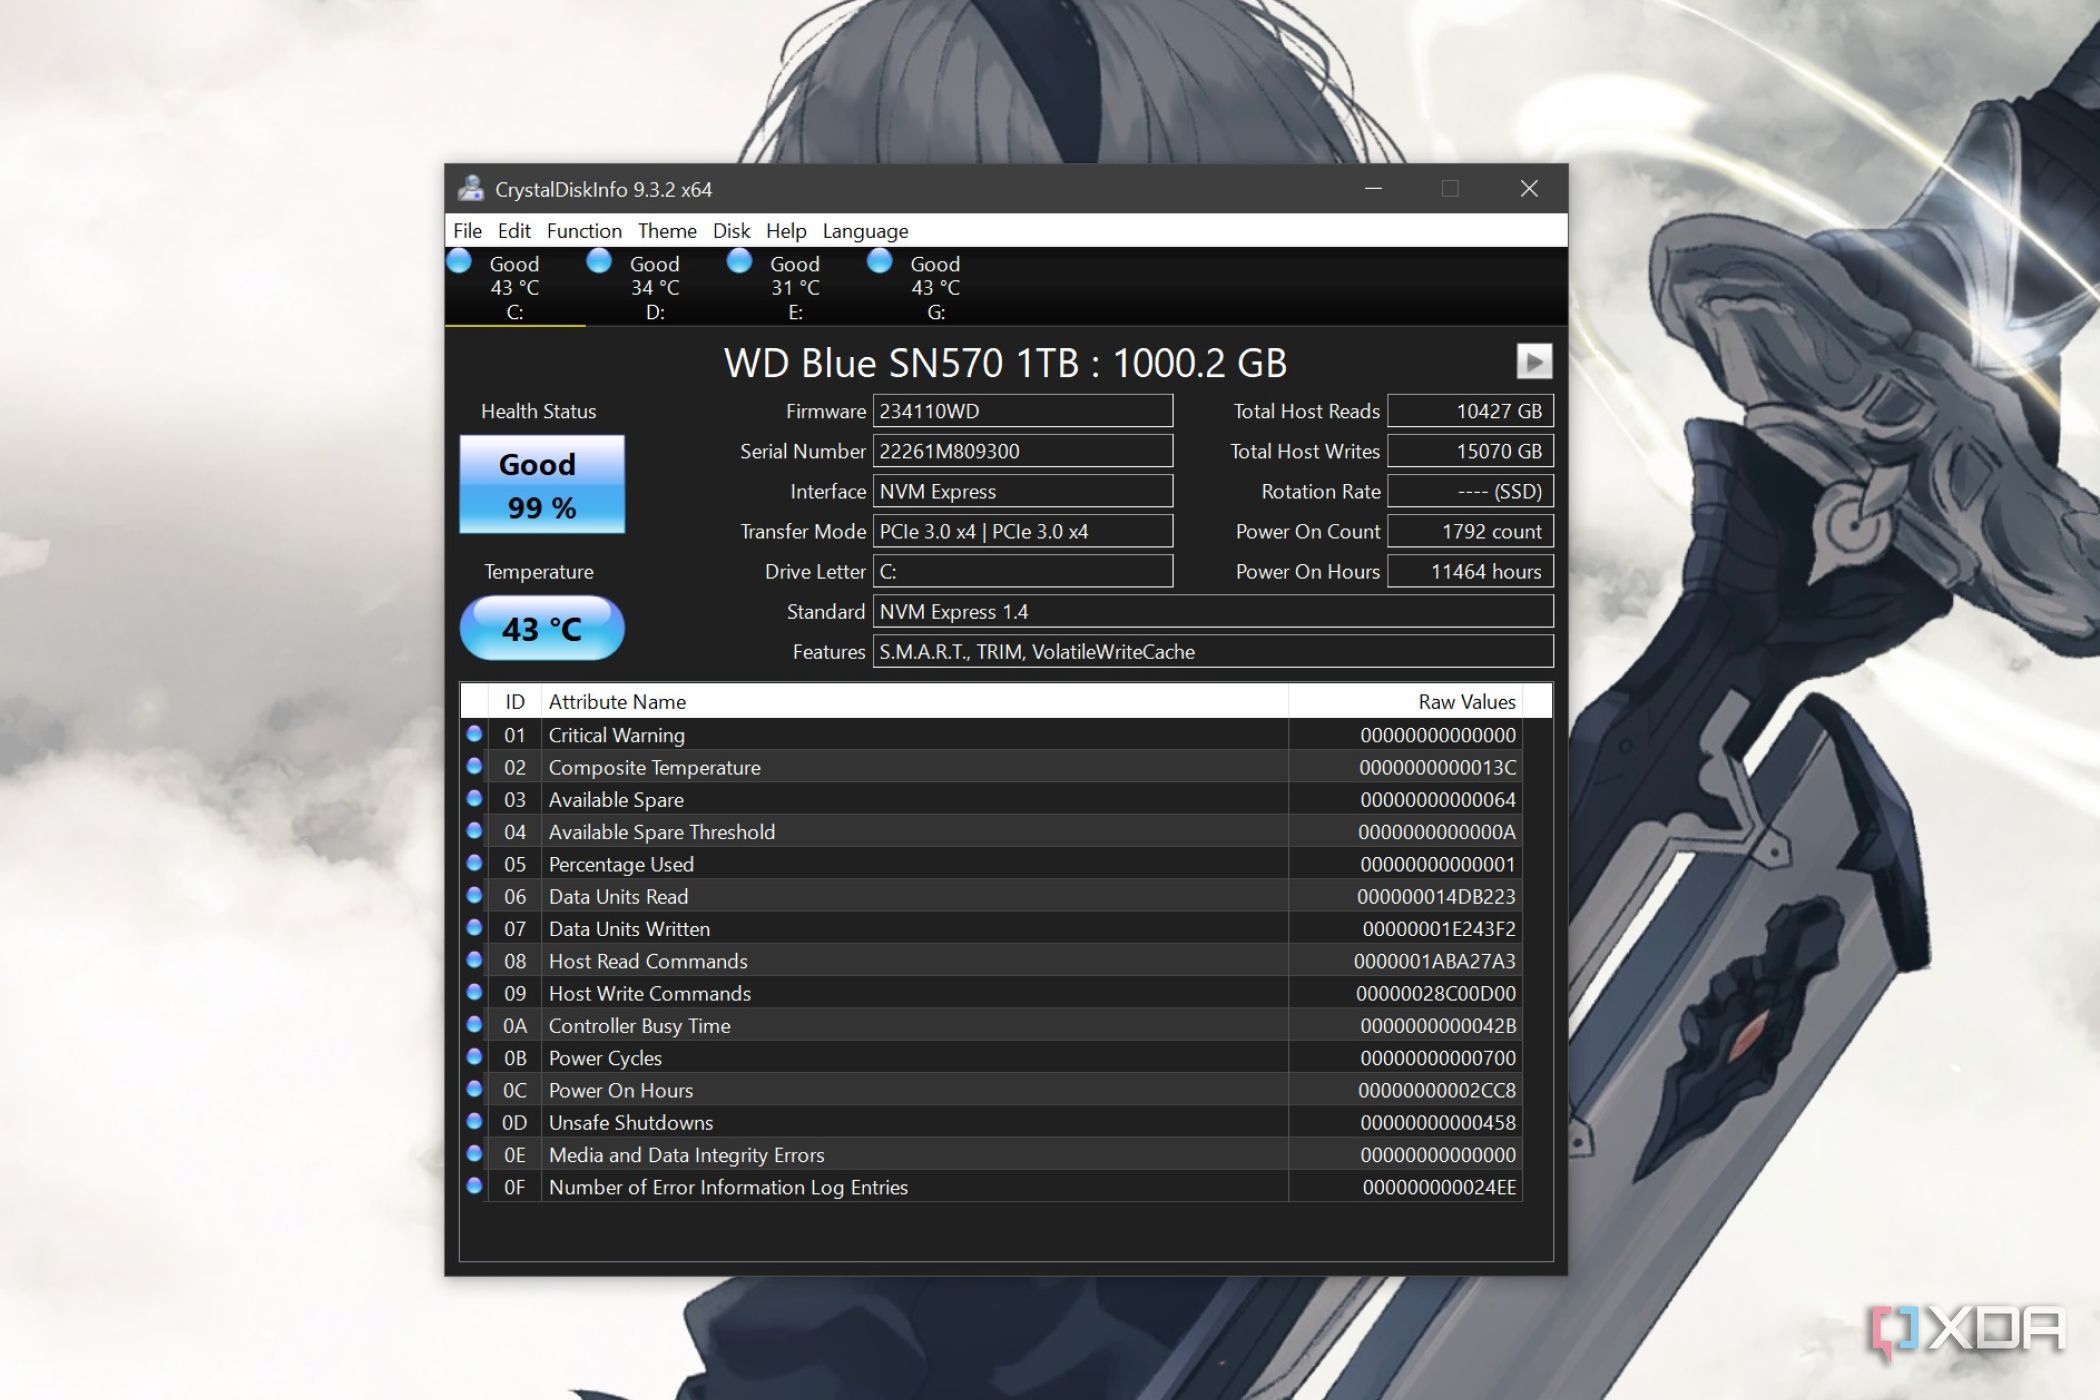Click the Interface field NVM Express

click(1022, 491)
